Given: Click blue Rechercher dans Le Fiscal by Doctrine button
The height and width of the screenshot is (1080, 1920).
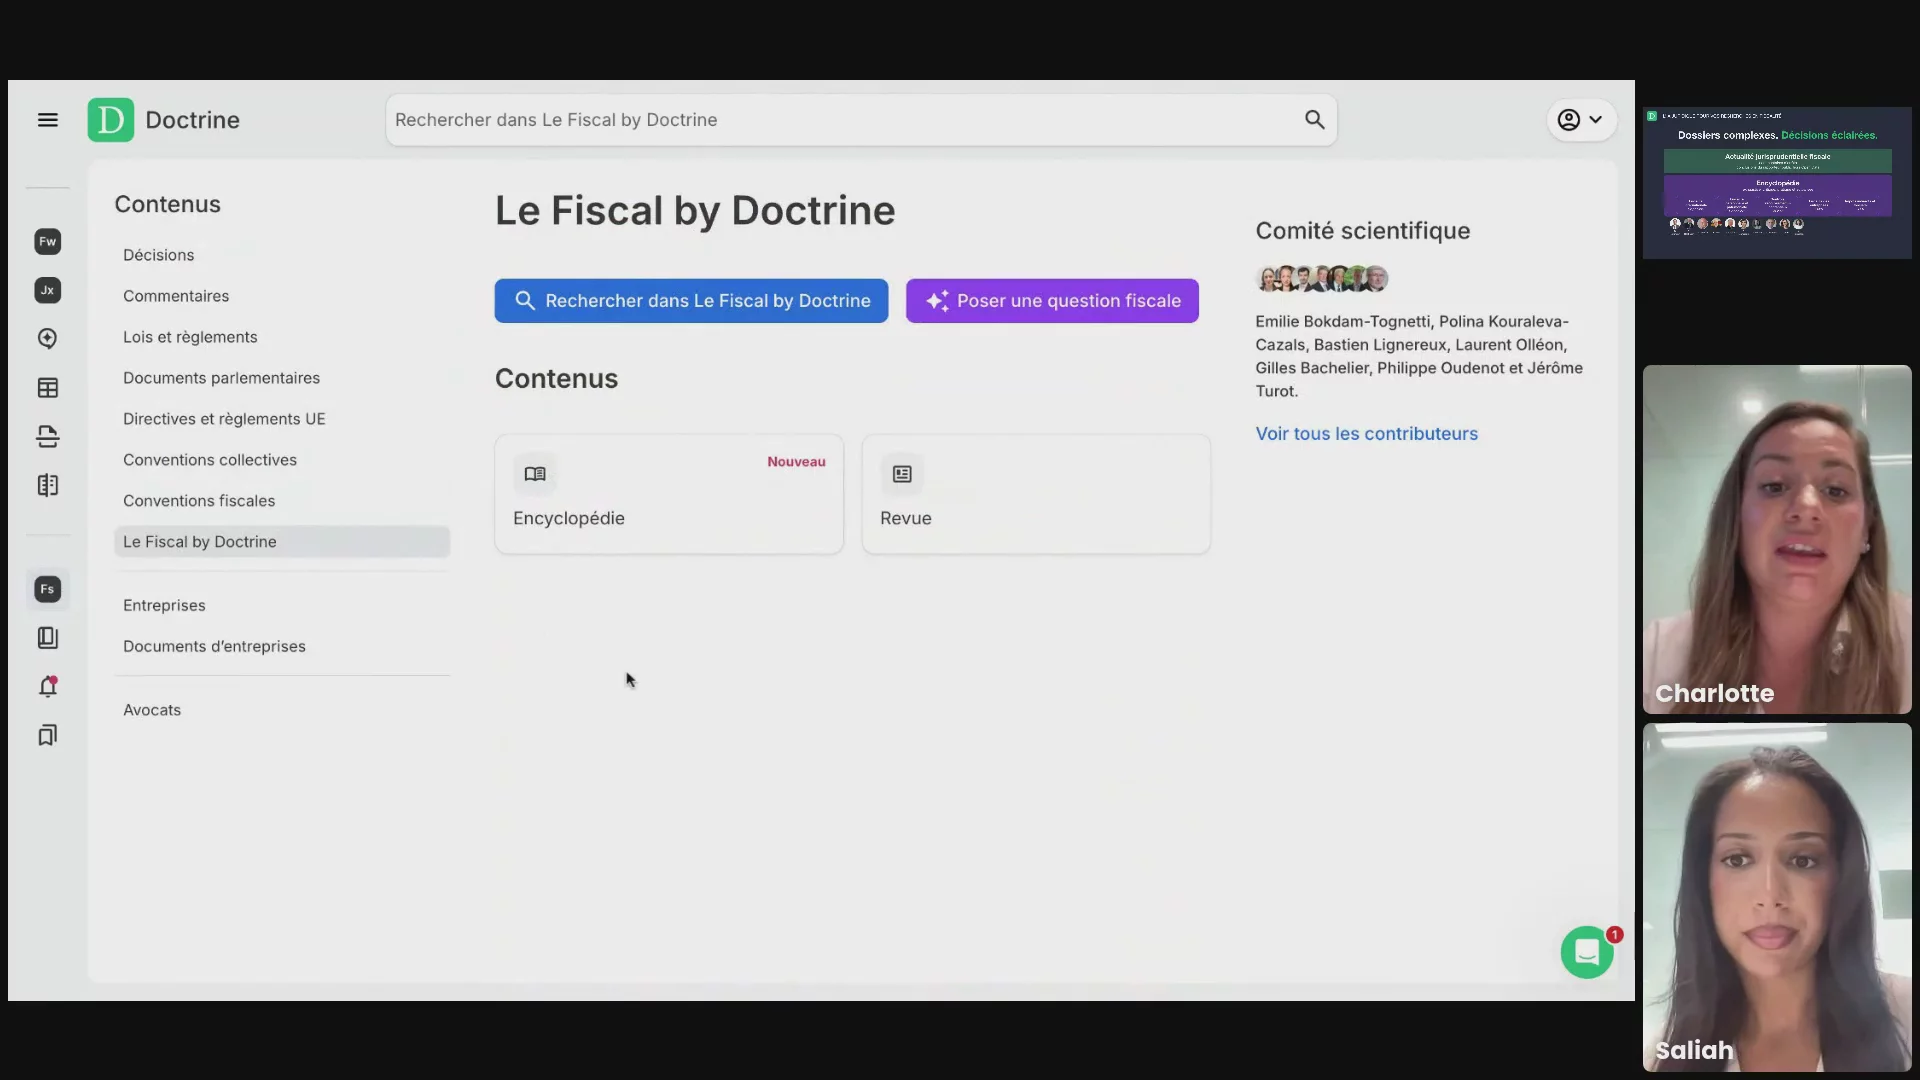Looking at the screenshot, I should tap(691, 301).
